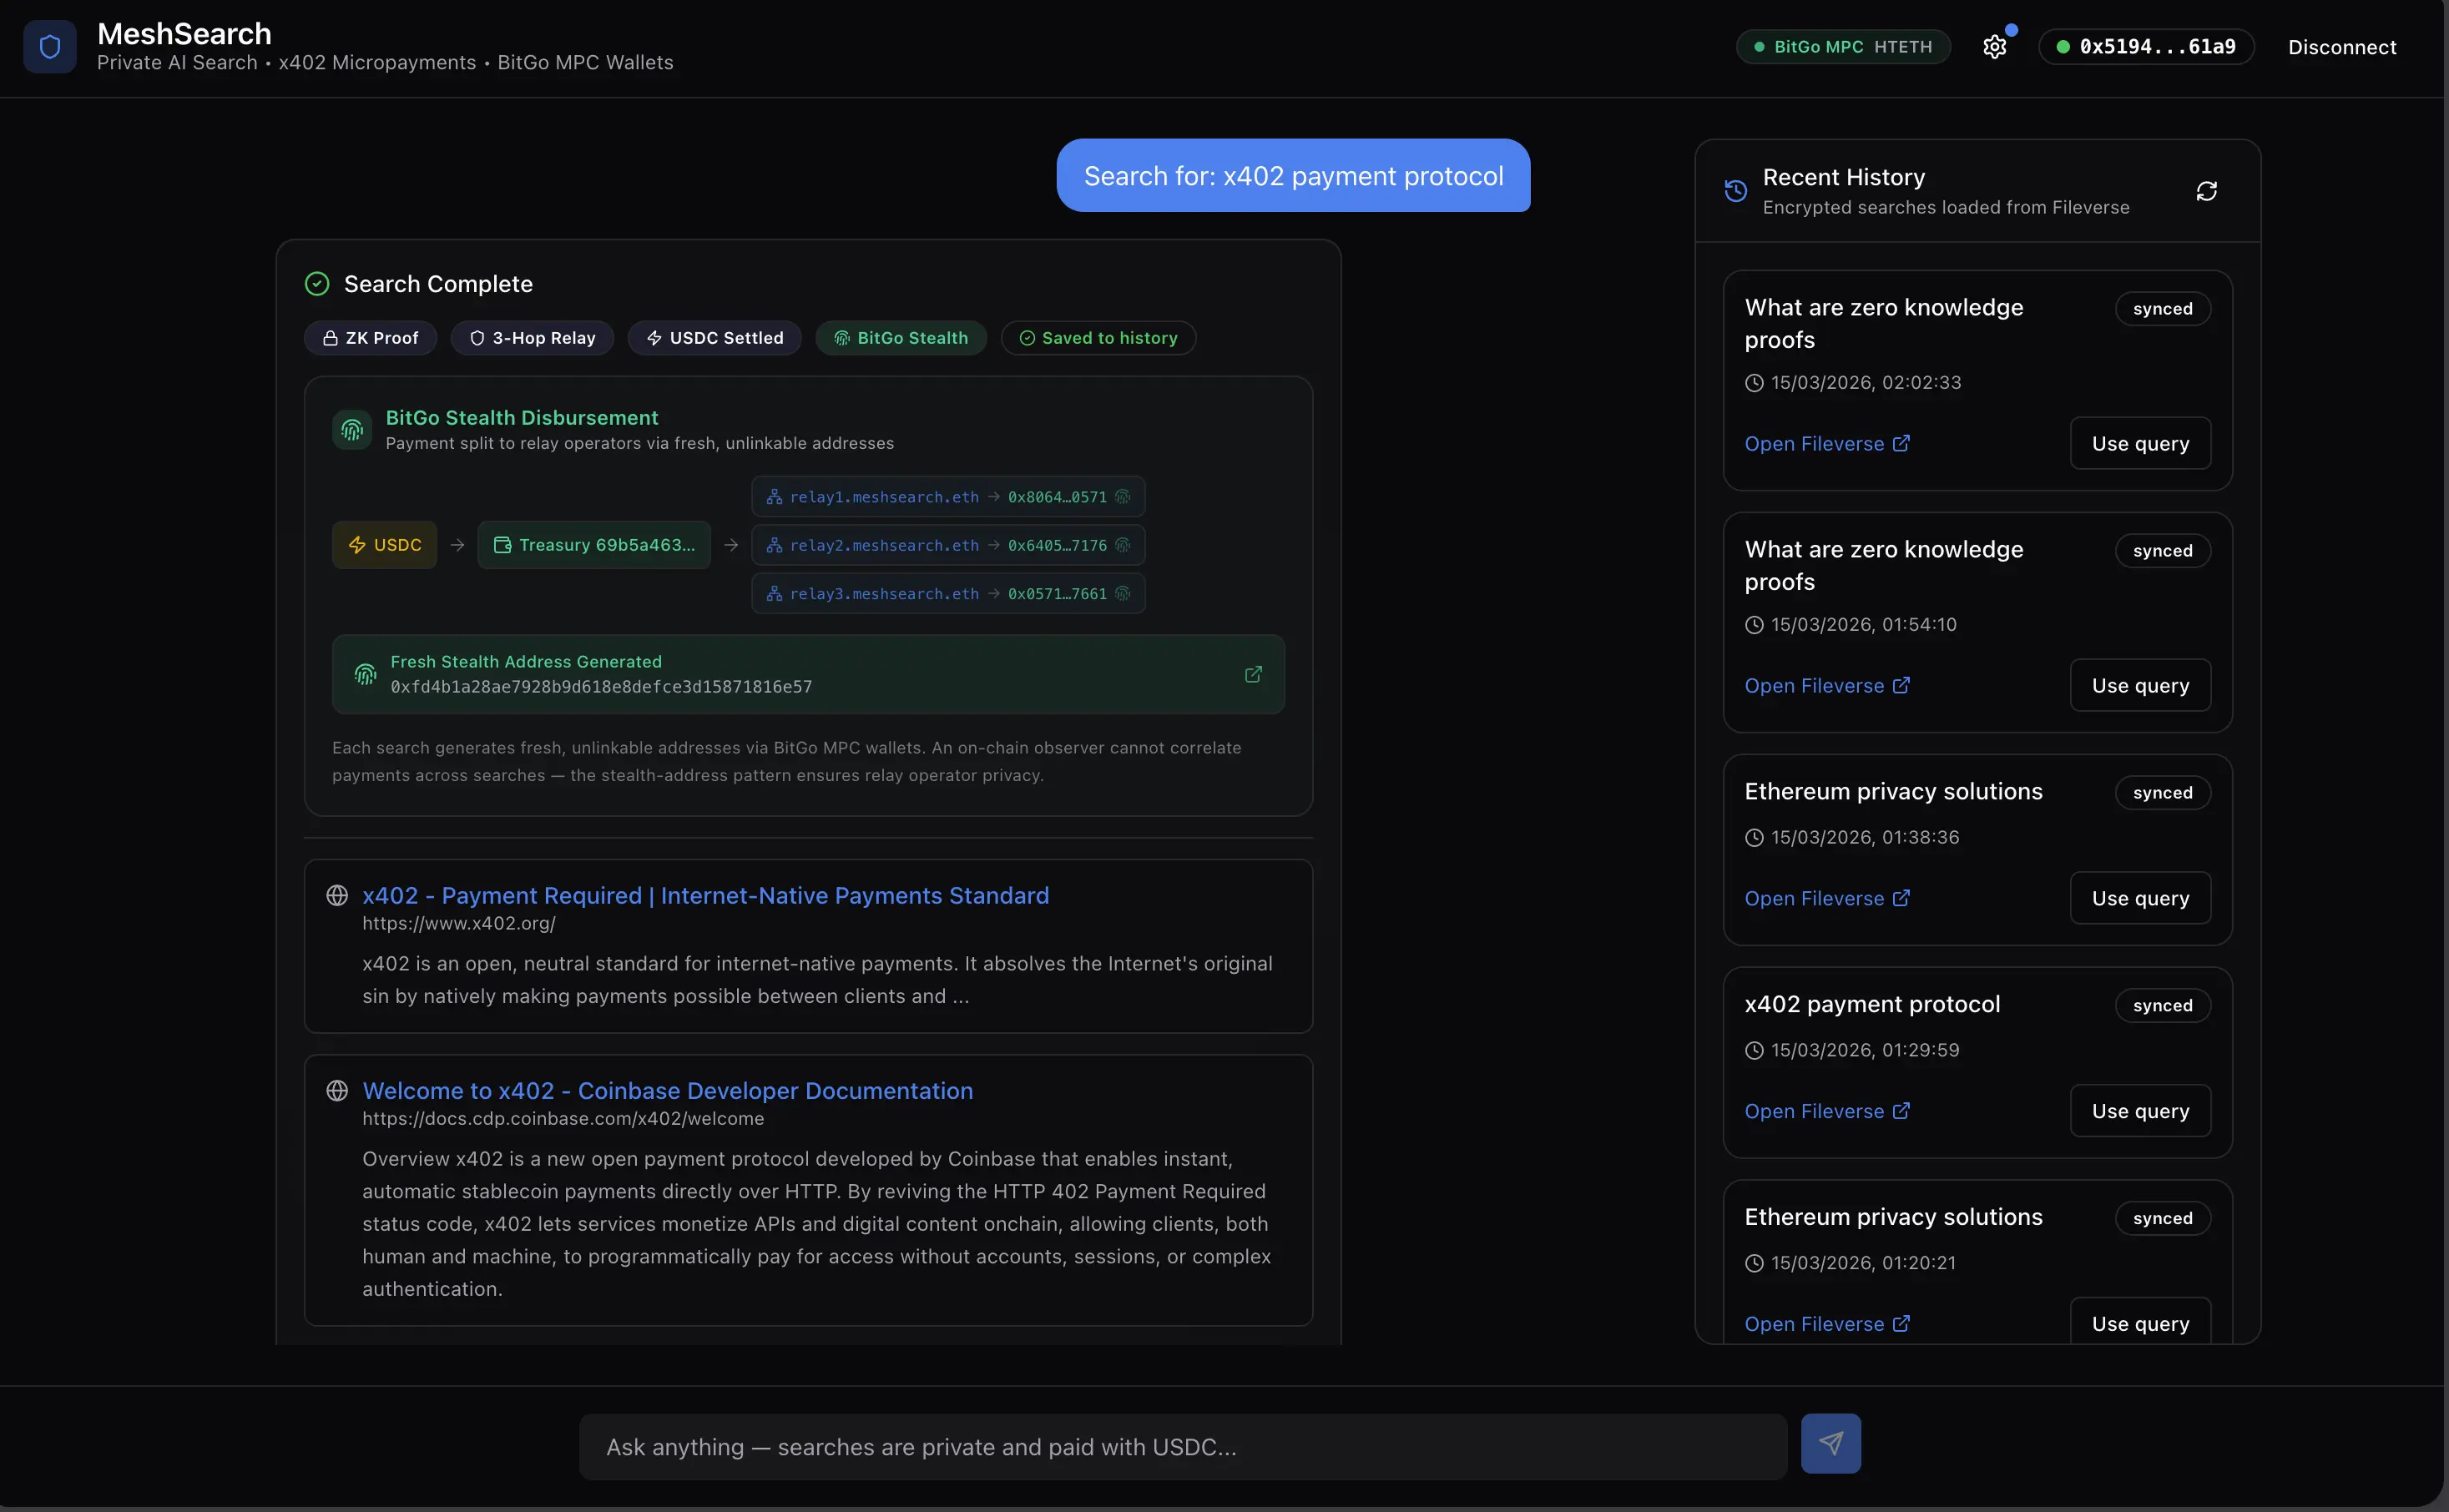
Task: Click the Search Complete checkmark icon
Action: pos(317,284)
